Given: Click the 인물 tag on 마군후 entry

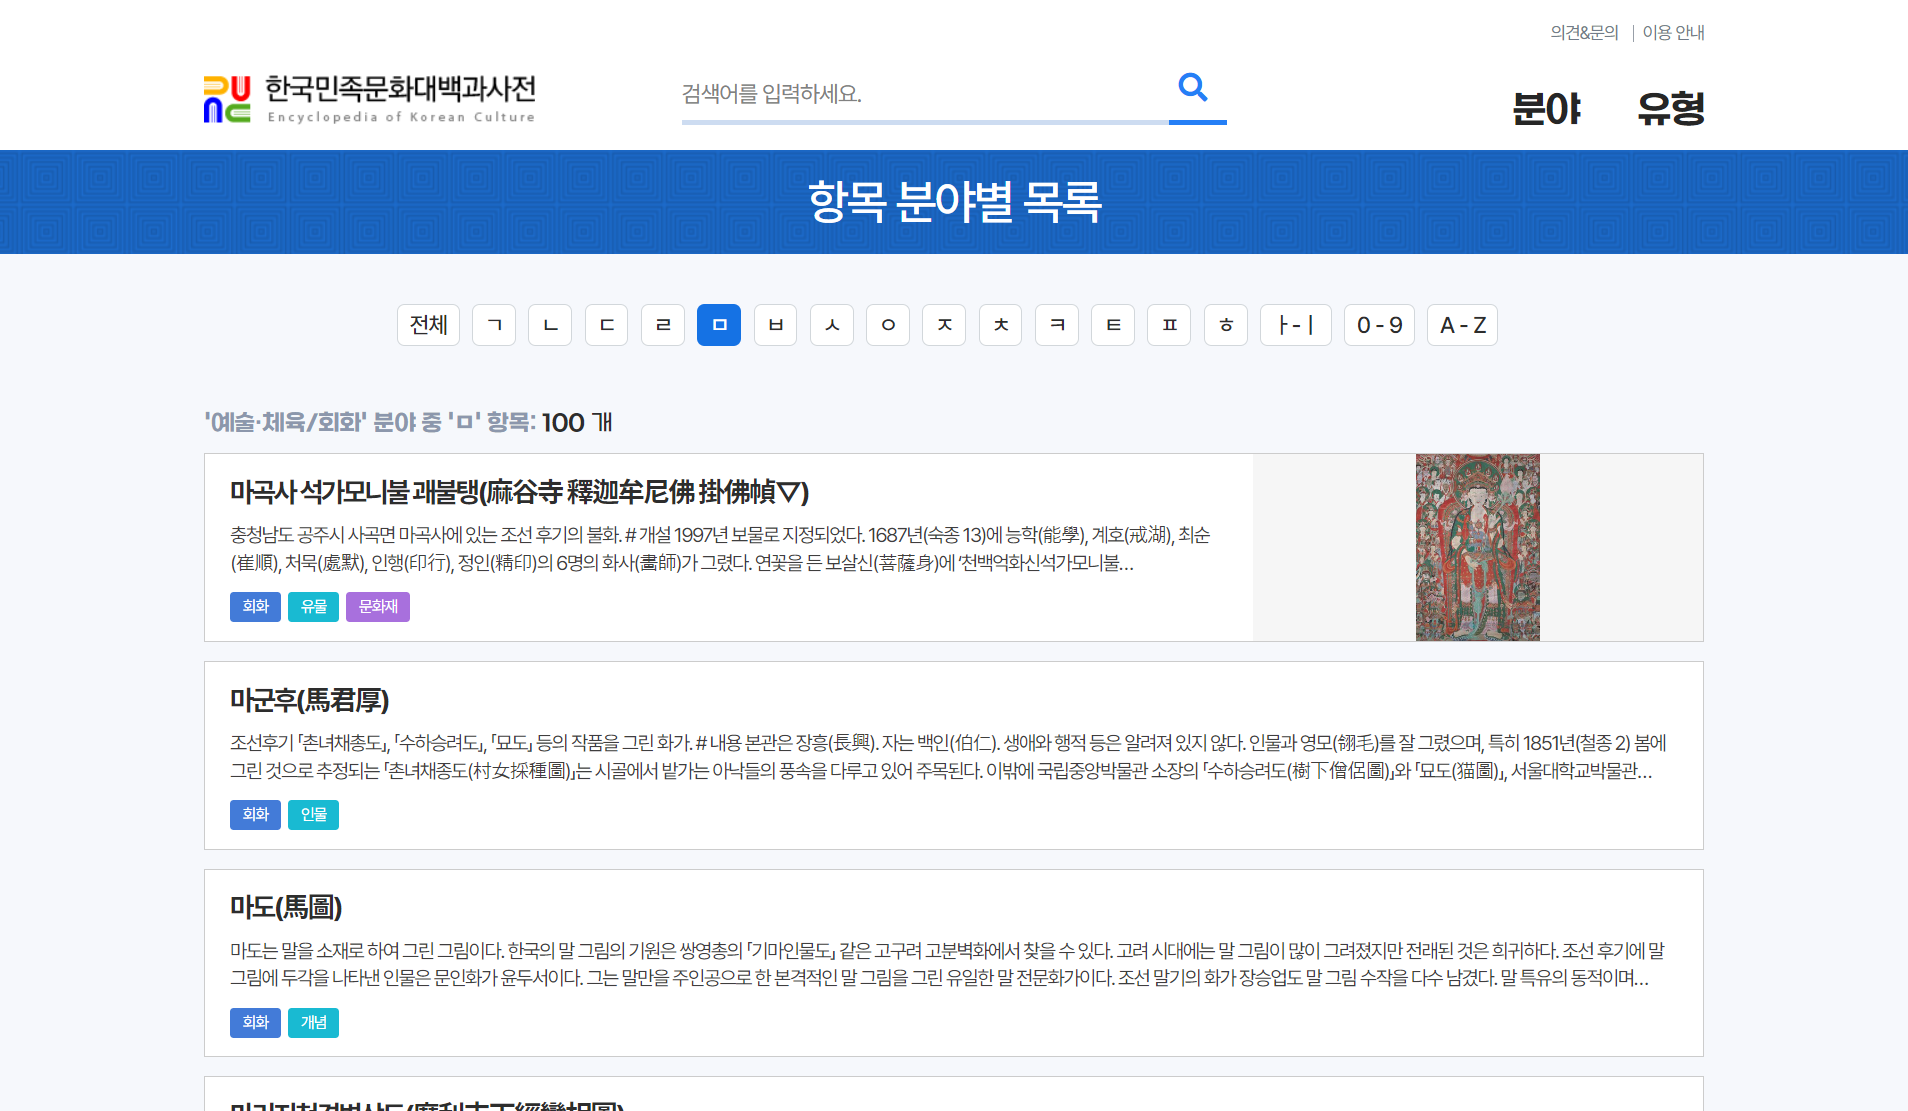Looking at the screenshot, I should pos(313,815).
